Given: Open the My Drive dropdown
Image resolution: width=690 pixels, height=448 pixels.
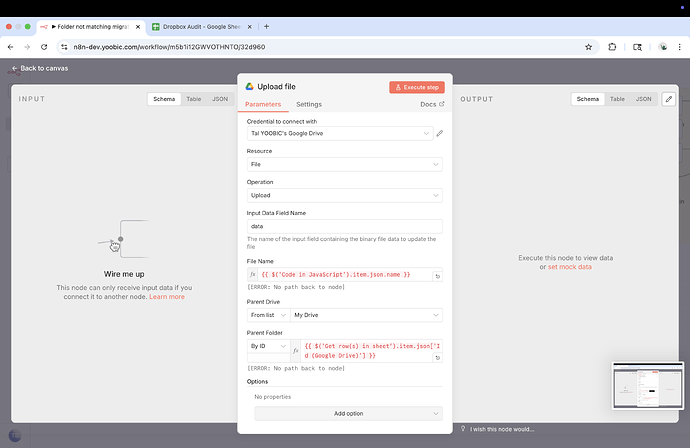Looking at the screenshot, I should pyautogui.click(x=367, y=315).
